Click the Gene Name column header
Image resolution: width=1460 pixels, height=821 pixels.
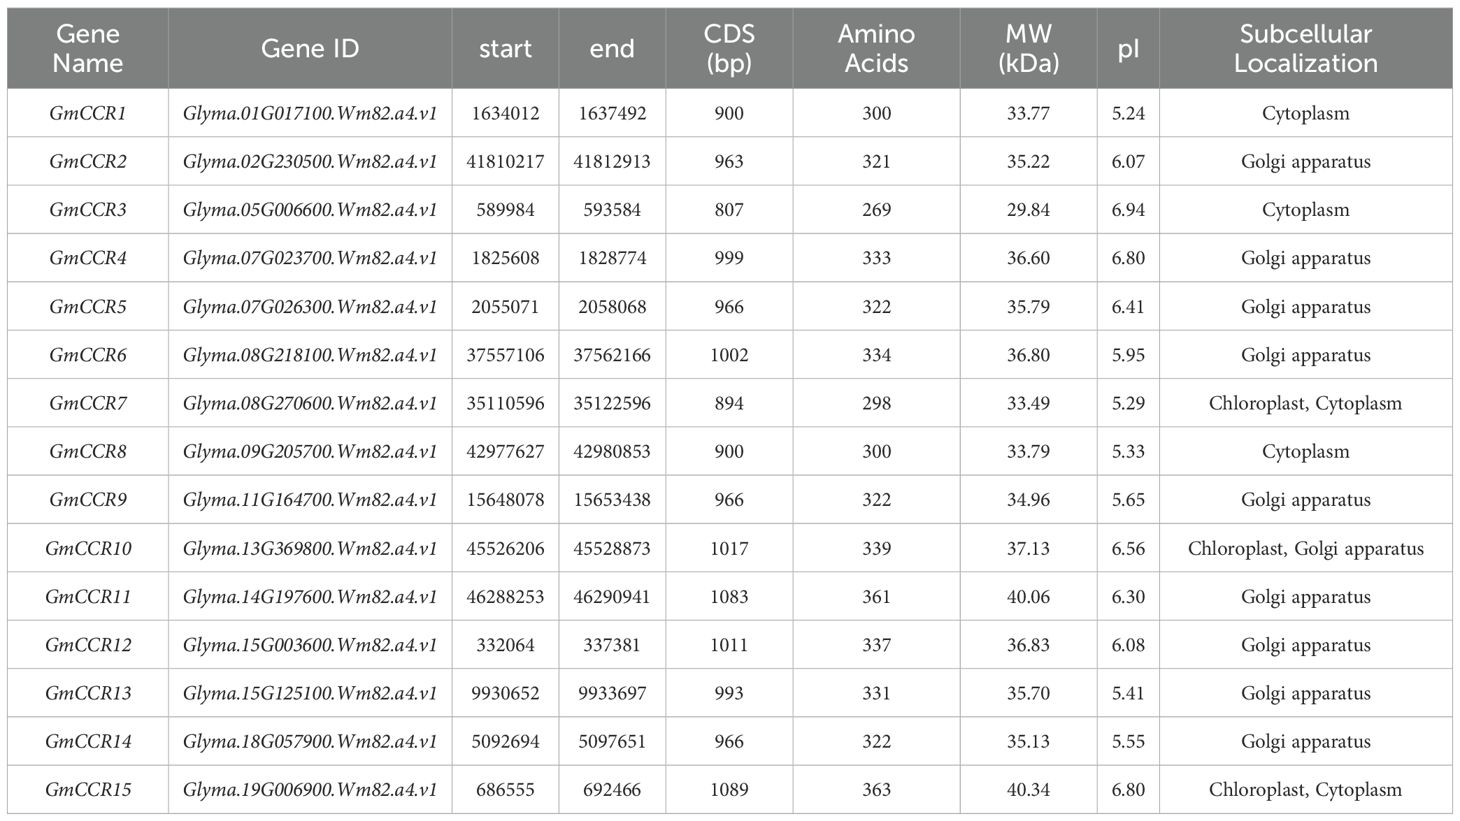pos(88,48)
